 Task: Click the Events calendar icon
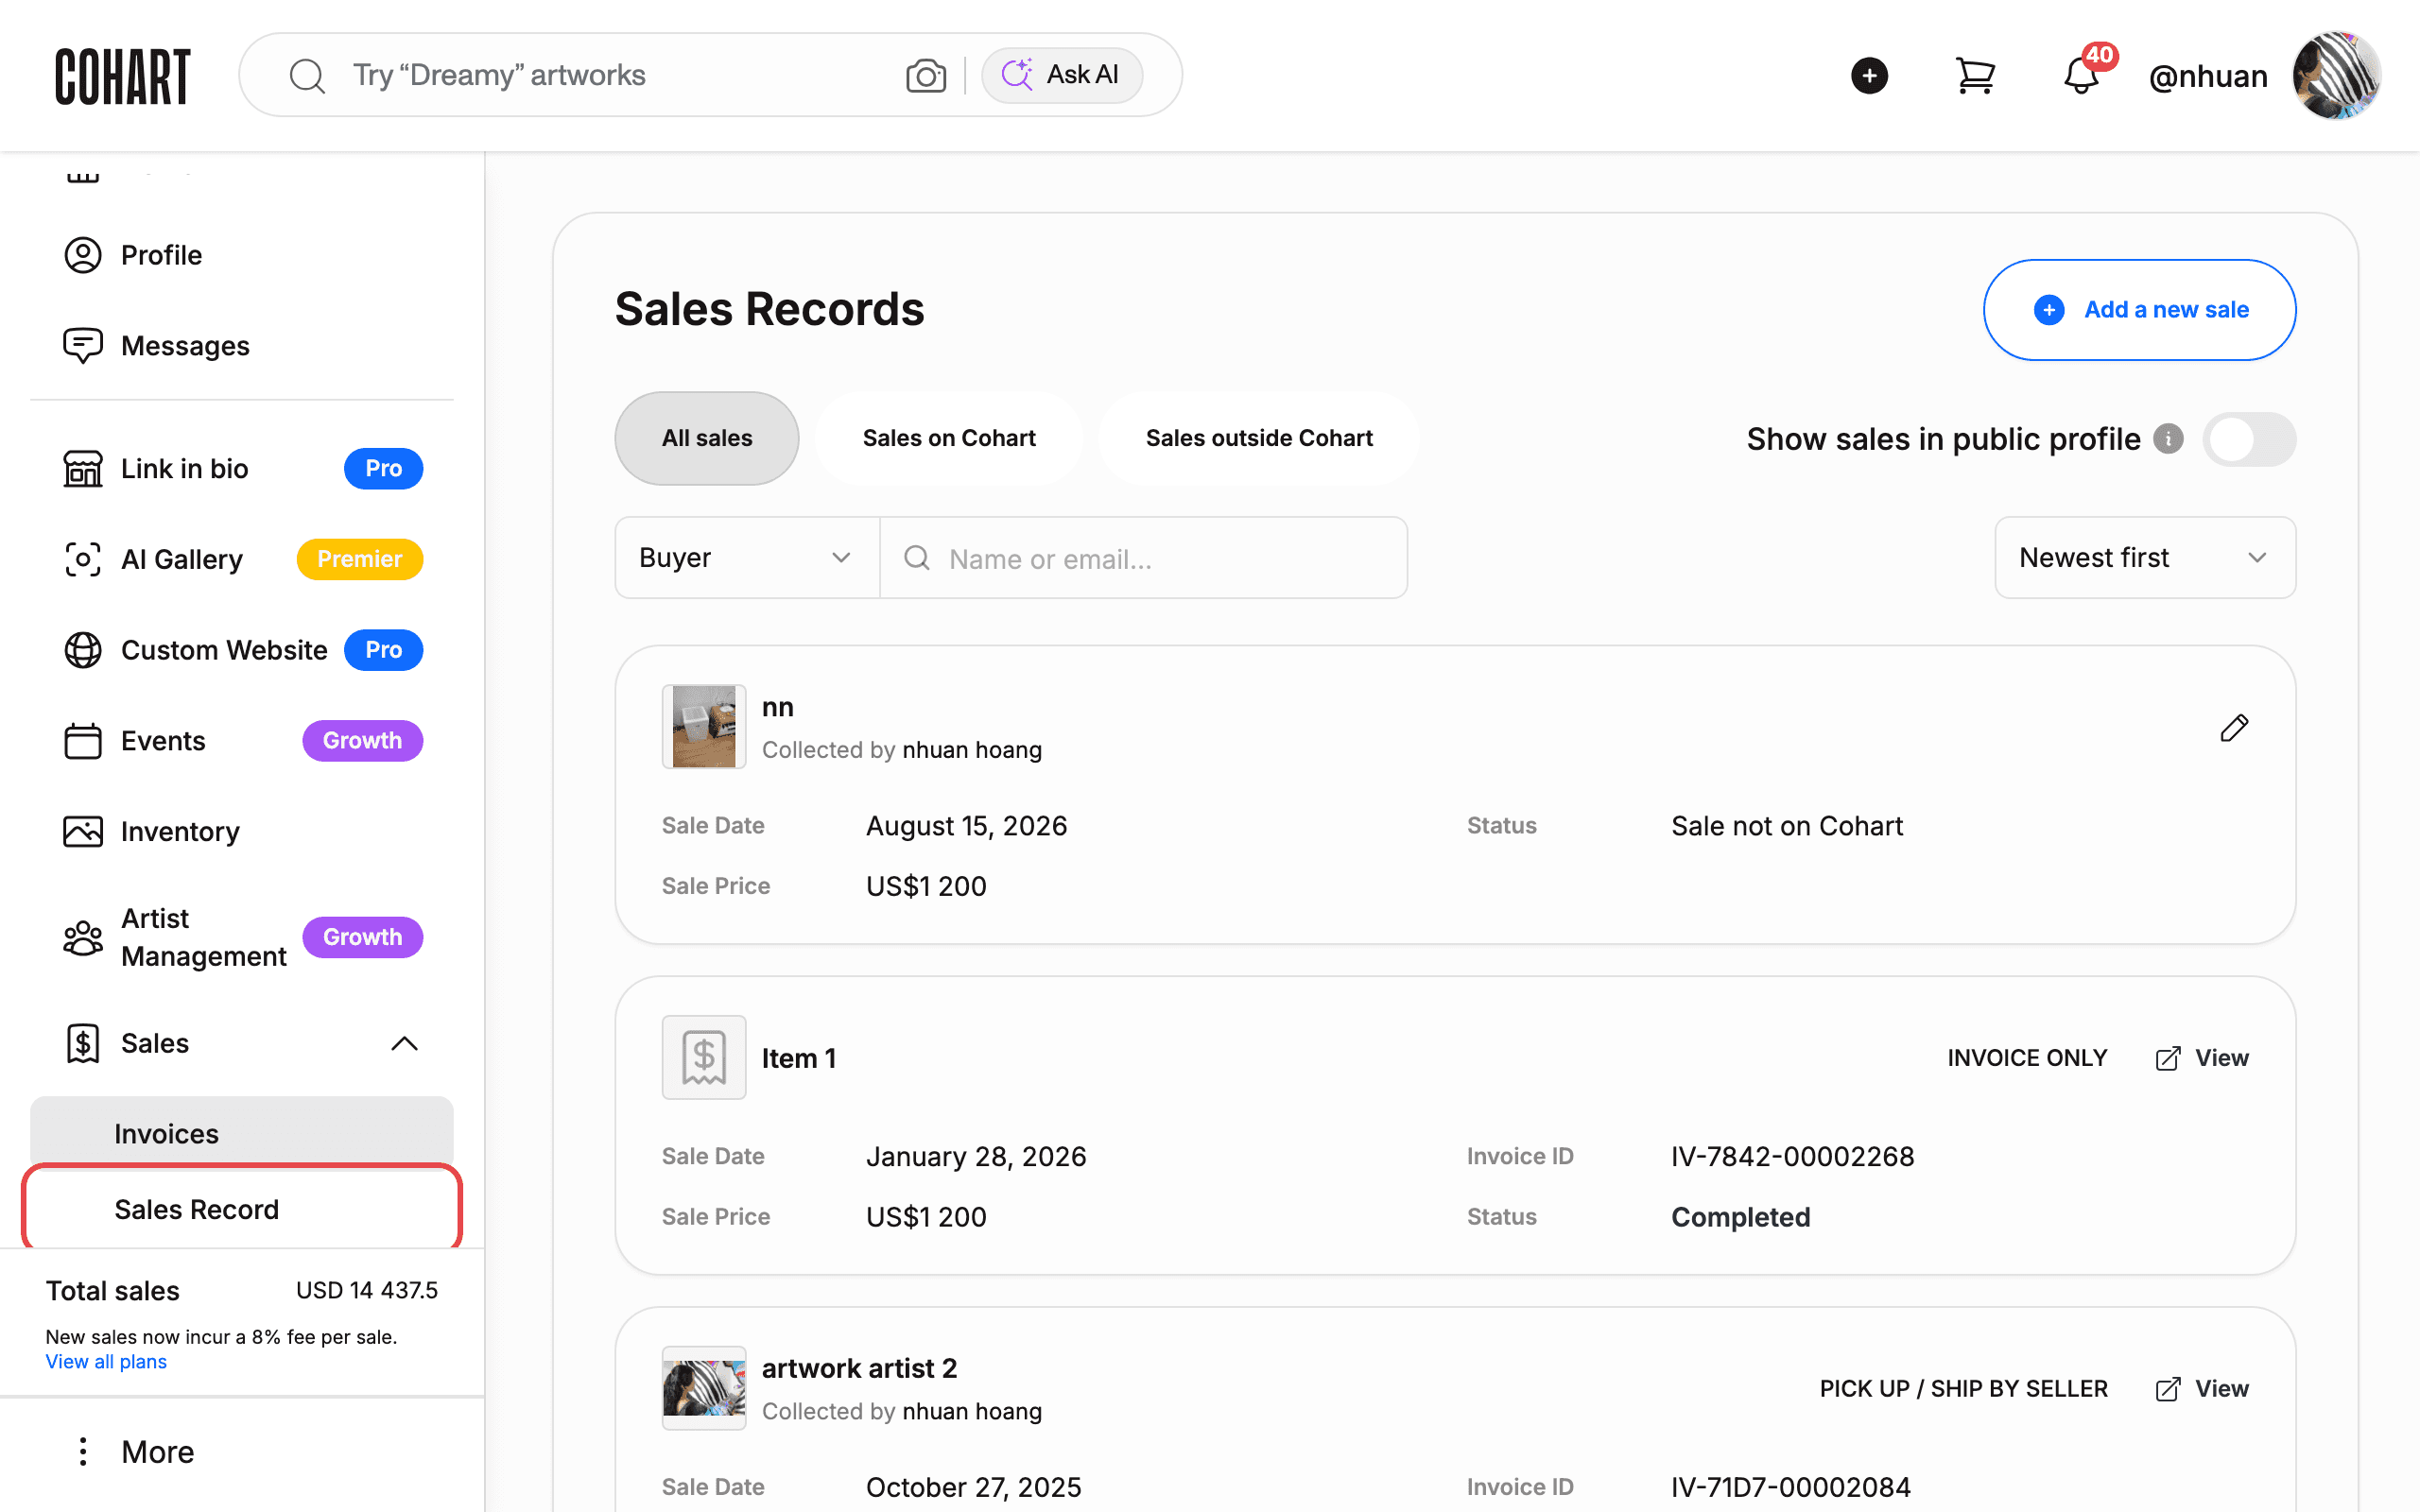pos(83,741)
